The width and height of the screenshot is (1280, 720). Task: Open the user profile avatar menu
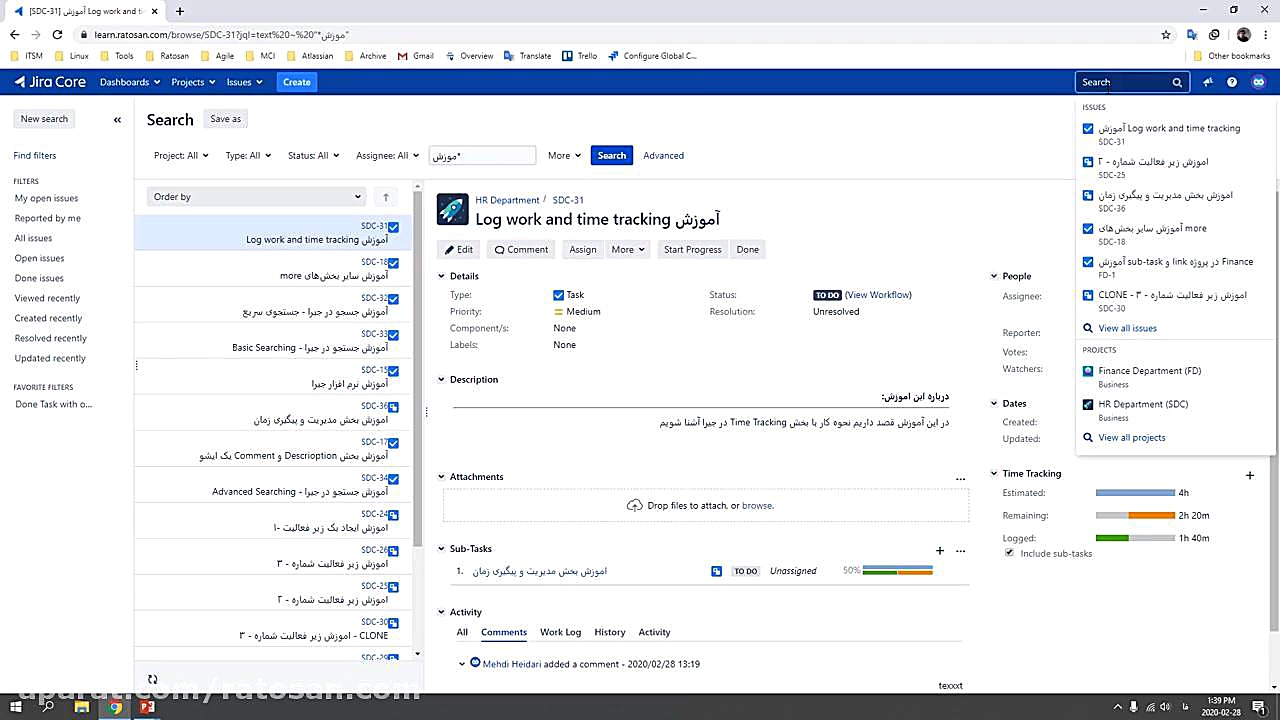(1259, 82)
